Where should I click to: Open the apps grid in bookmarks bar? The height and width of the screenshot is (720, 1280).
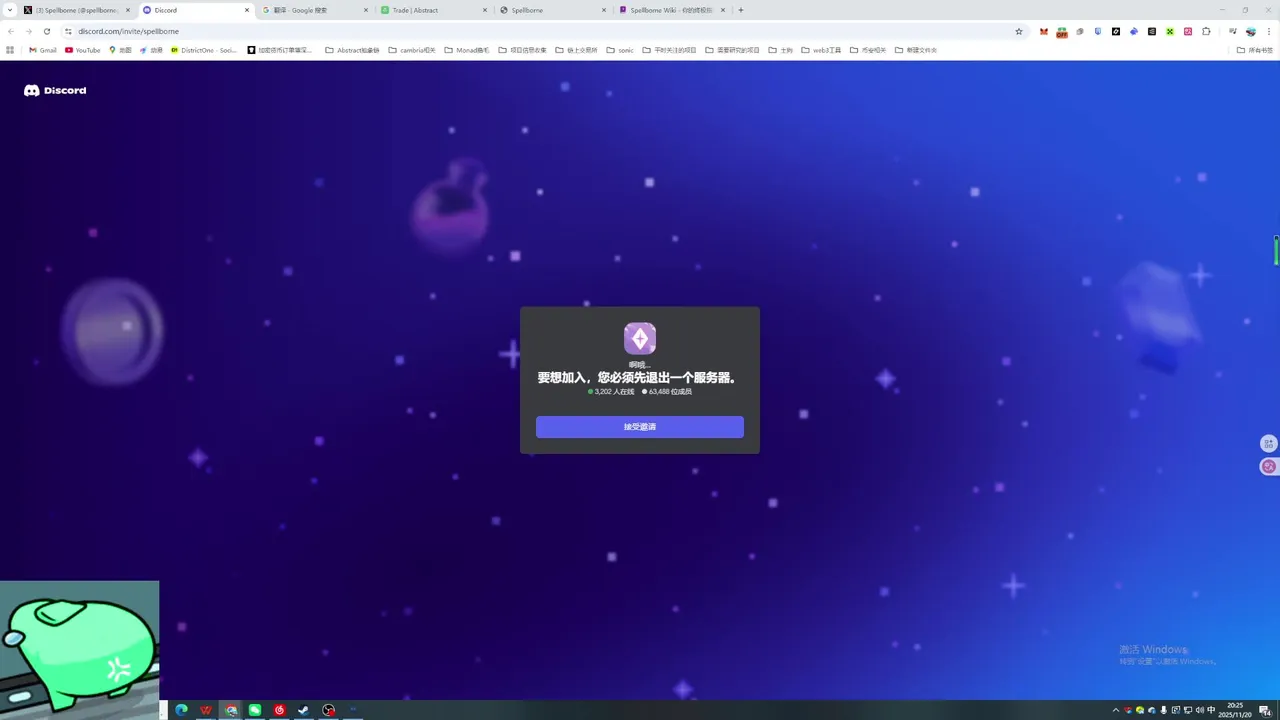[10, 50]
